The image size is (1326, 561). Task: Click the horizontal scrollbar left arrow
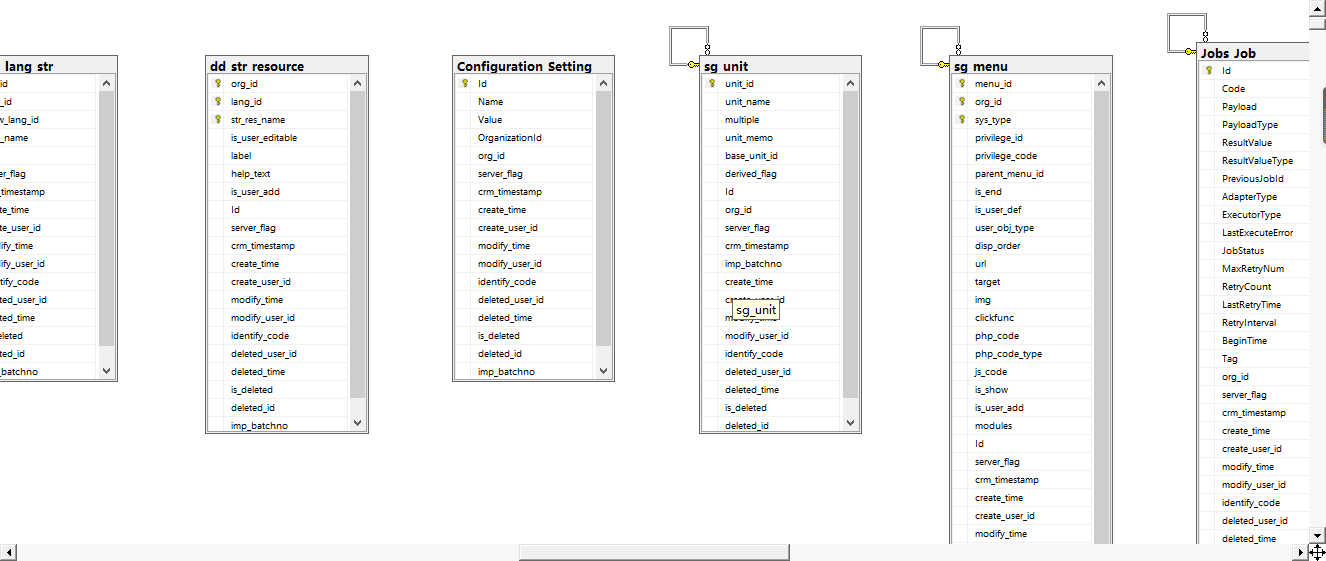click(x=9, y=552)
